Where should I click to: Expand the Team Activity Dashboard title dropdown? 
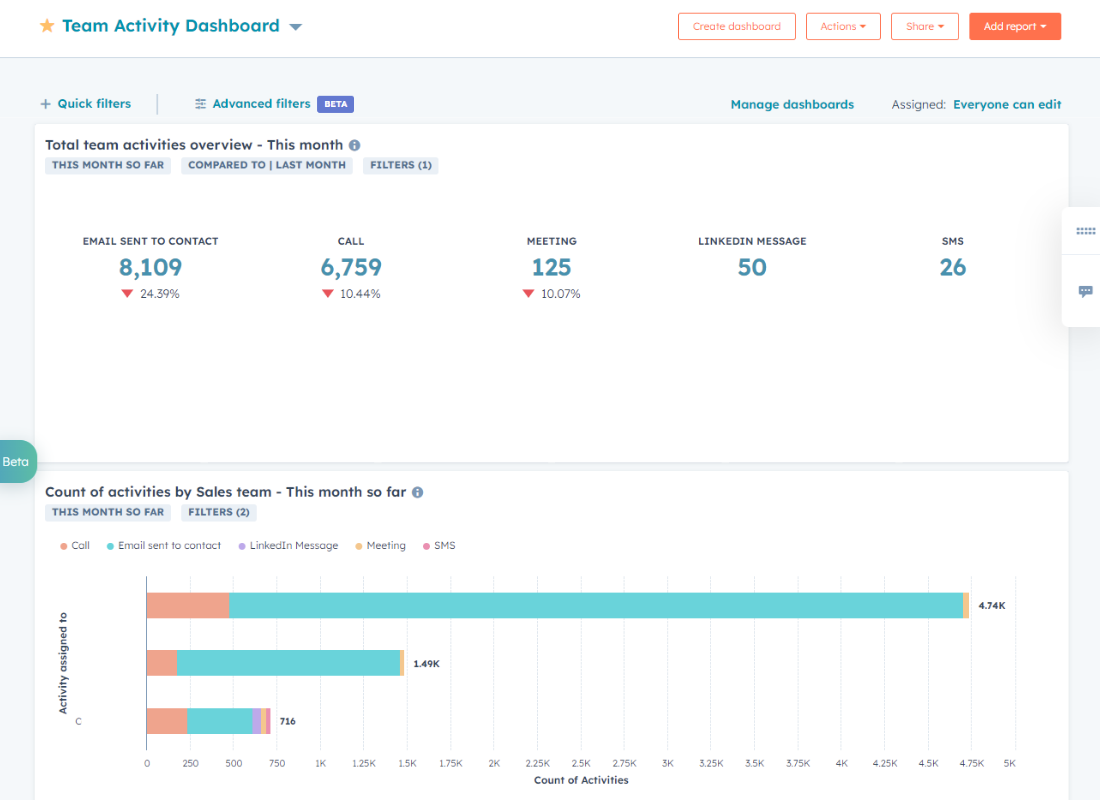click(x=295, y=26)
